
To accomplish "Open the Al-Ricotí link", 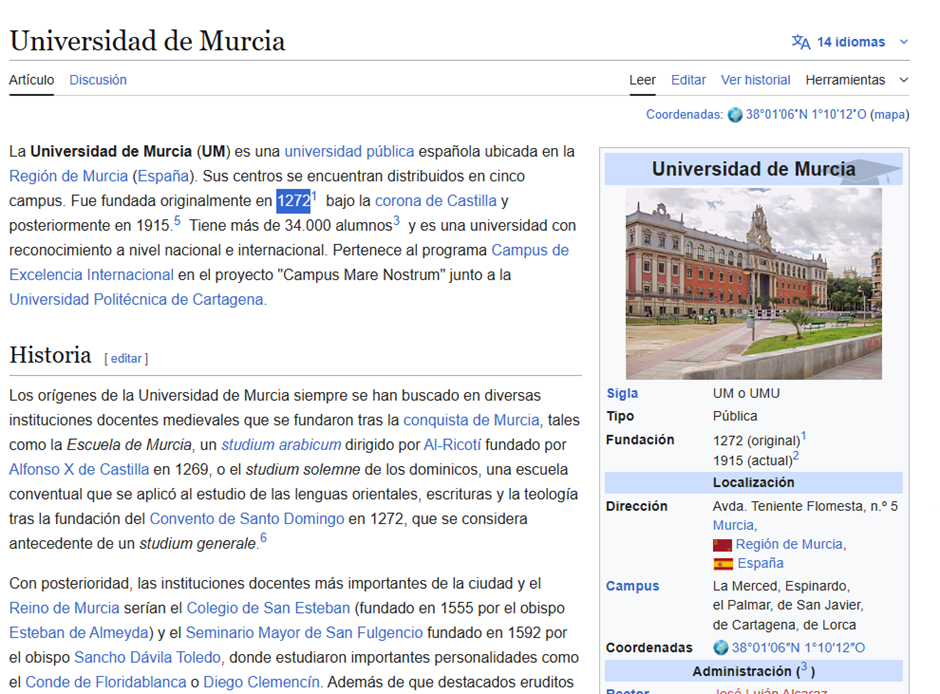I will click(452, 445).
